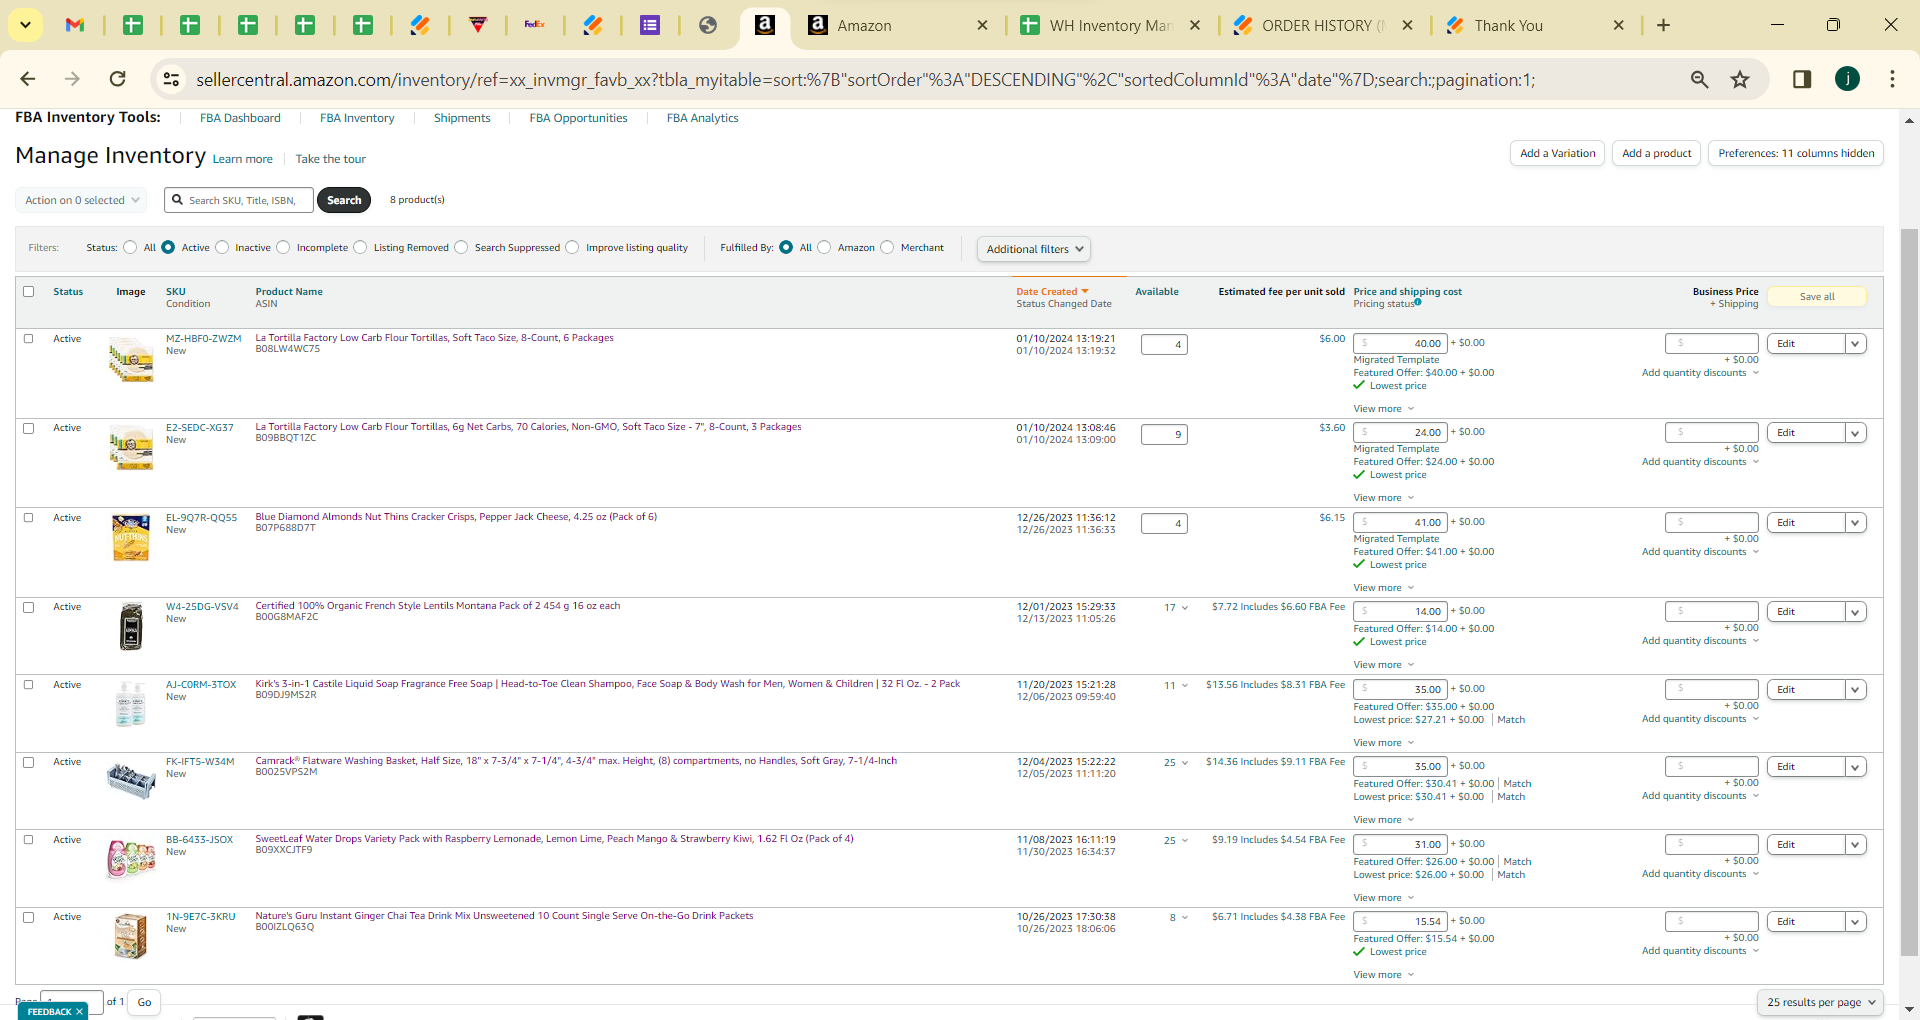The width and height of the screenshot is (1920, 1020).
Task: Click Add a product button
Action: (1656, 153)
